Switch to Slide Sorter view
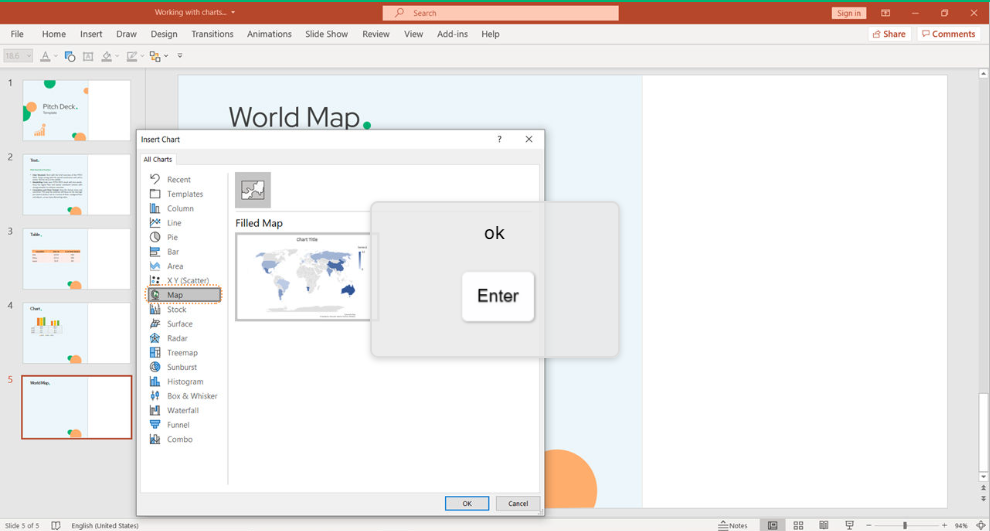This screenshot has height=531, width=990. tap(799, 525)
